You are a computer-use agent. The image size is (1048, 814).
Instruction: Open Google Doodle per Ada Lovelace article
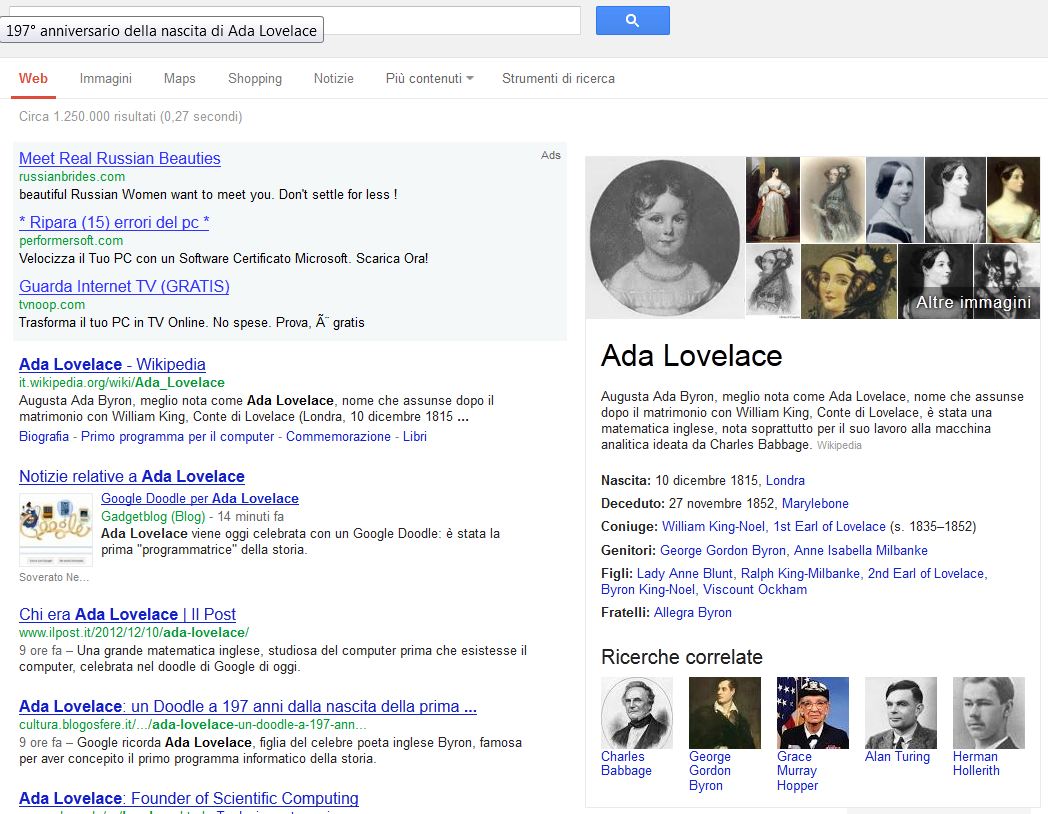pos(200,499)
